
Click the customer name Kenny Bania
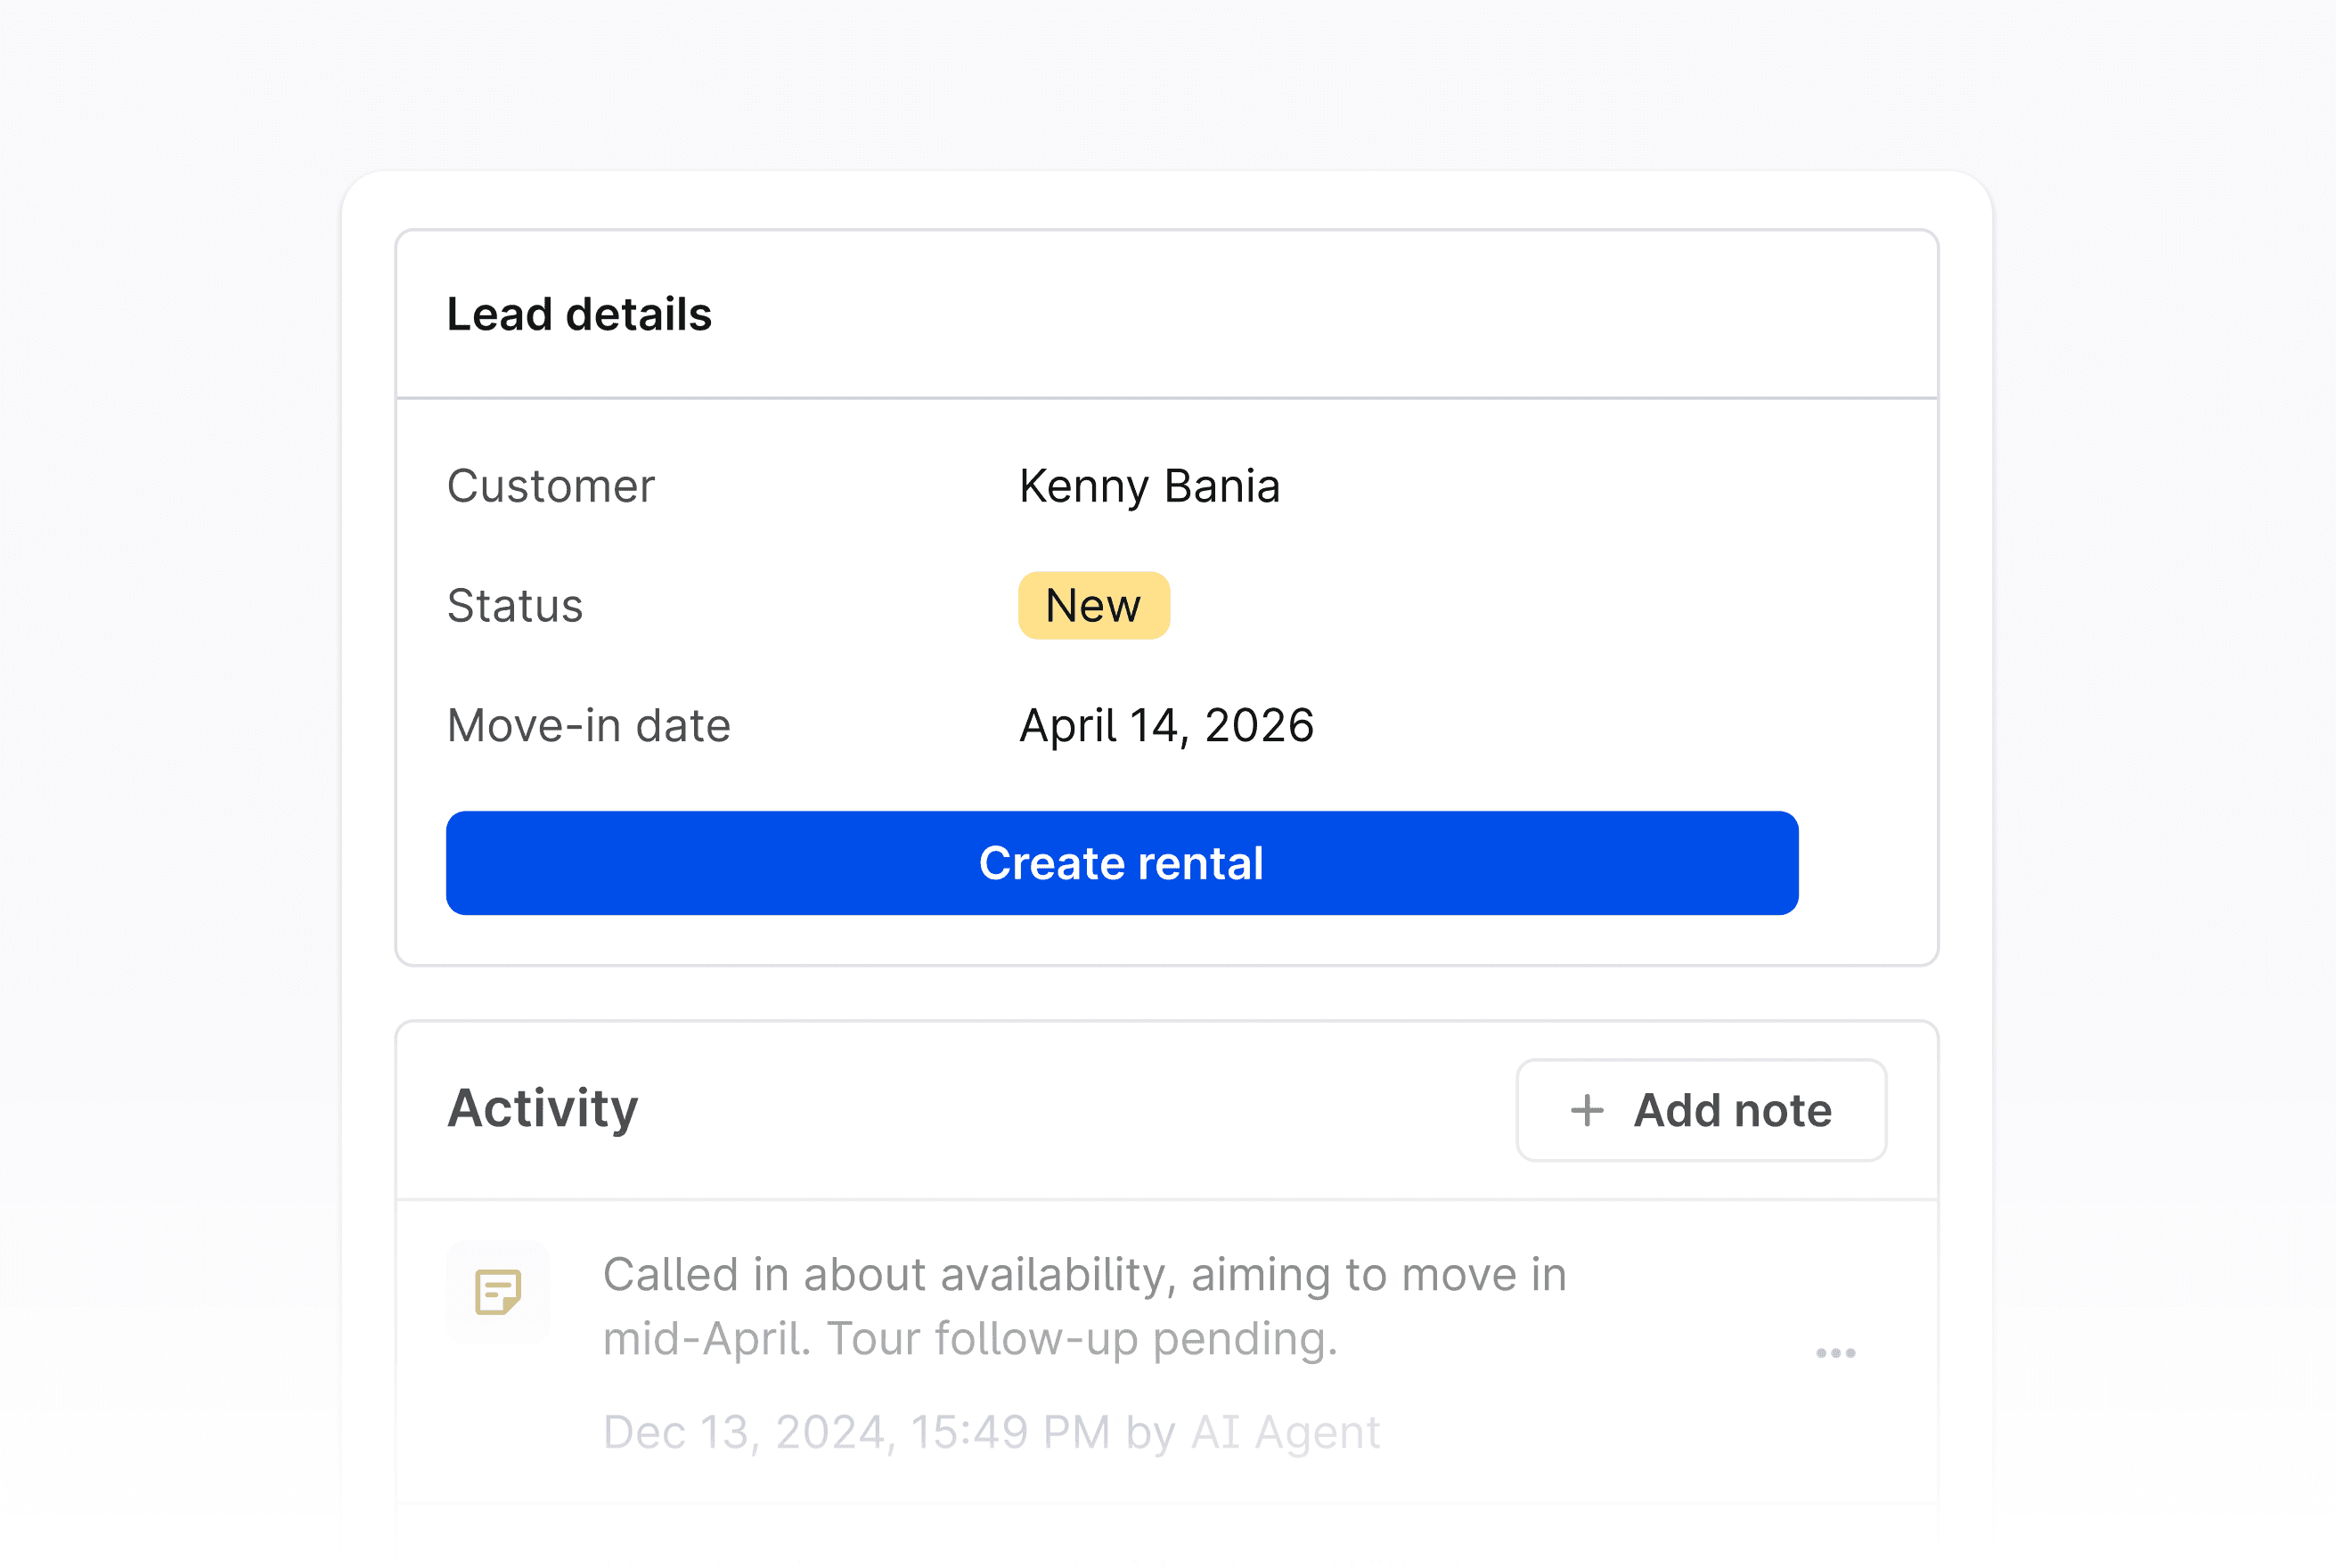point(1149,487)
